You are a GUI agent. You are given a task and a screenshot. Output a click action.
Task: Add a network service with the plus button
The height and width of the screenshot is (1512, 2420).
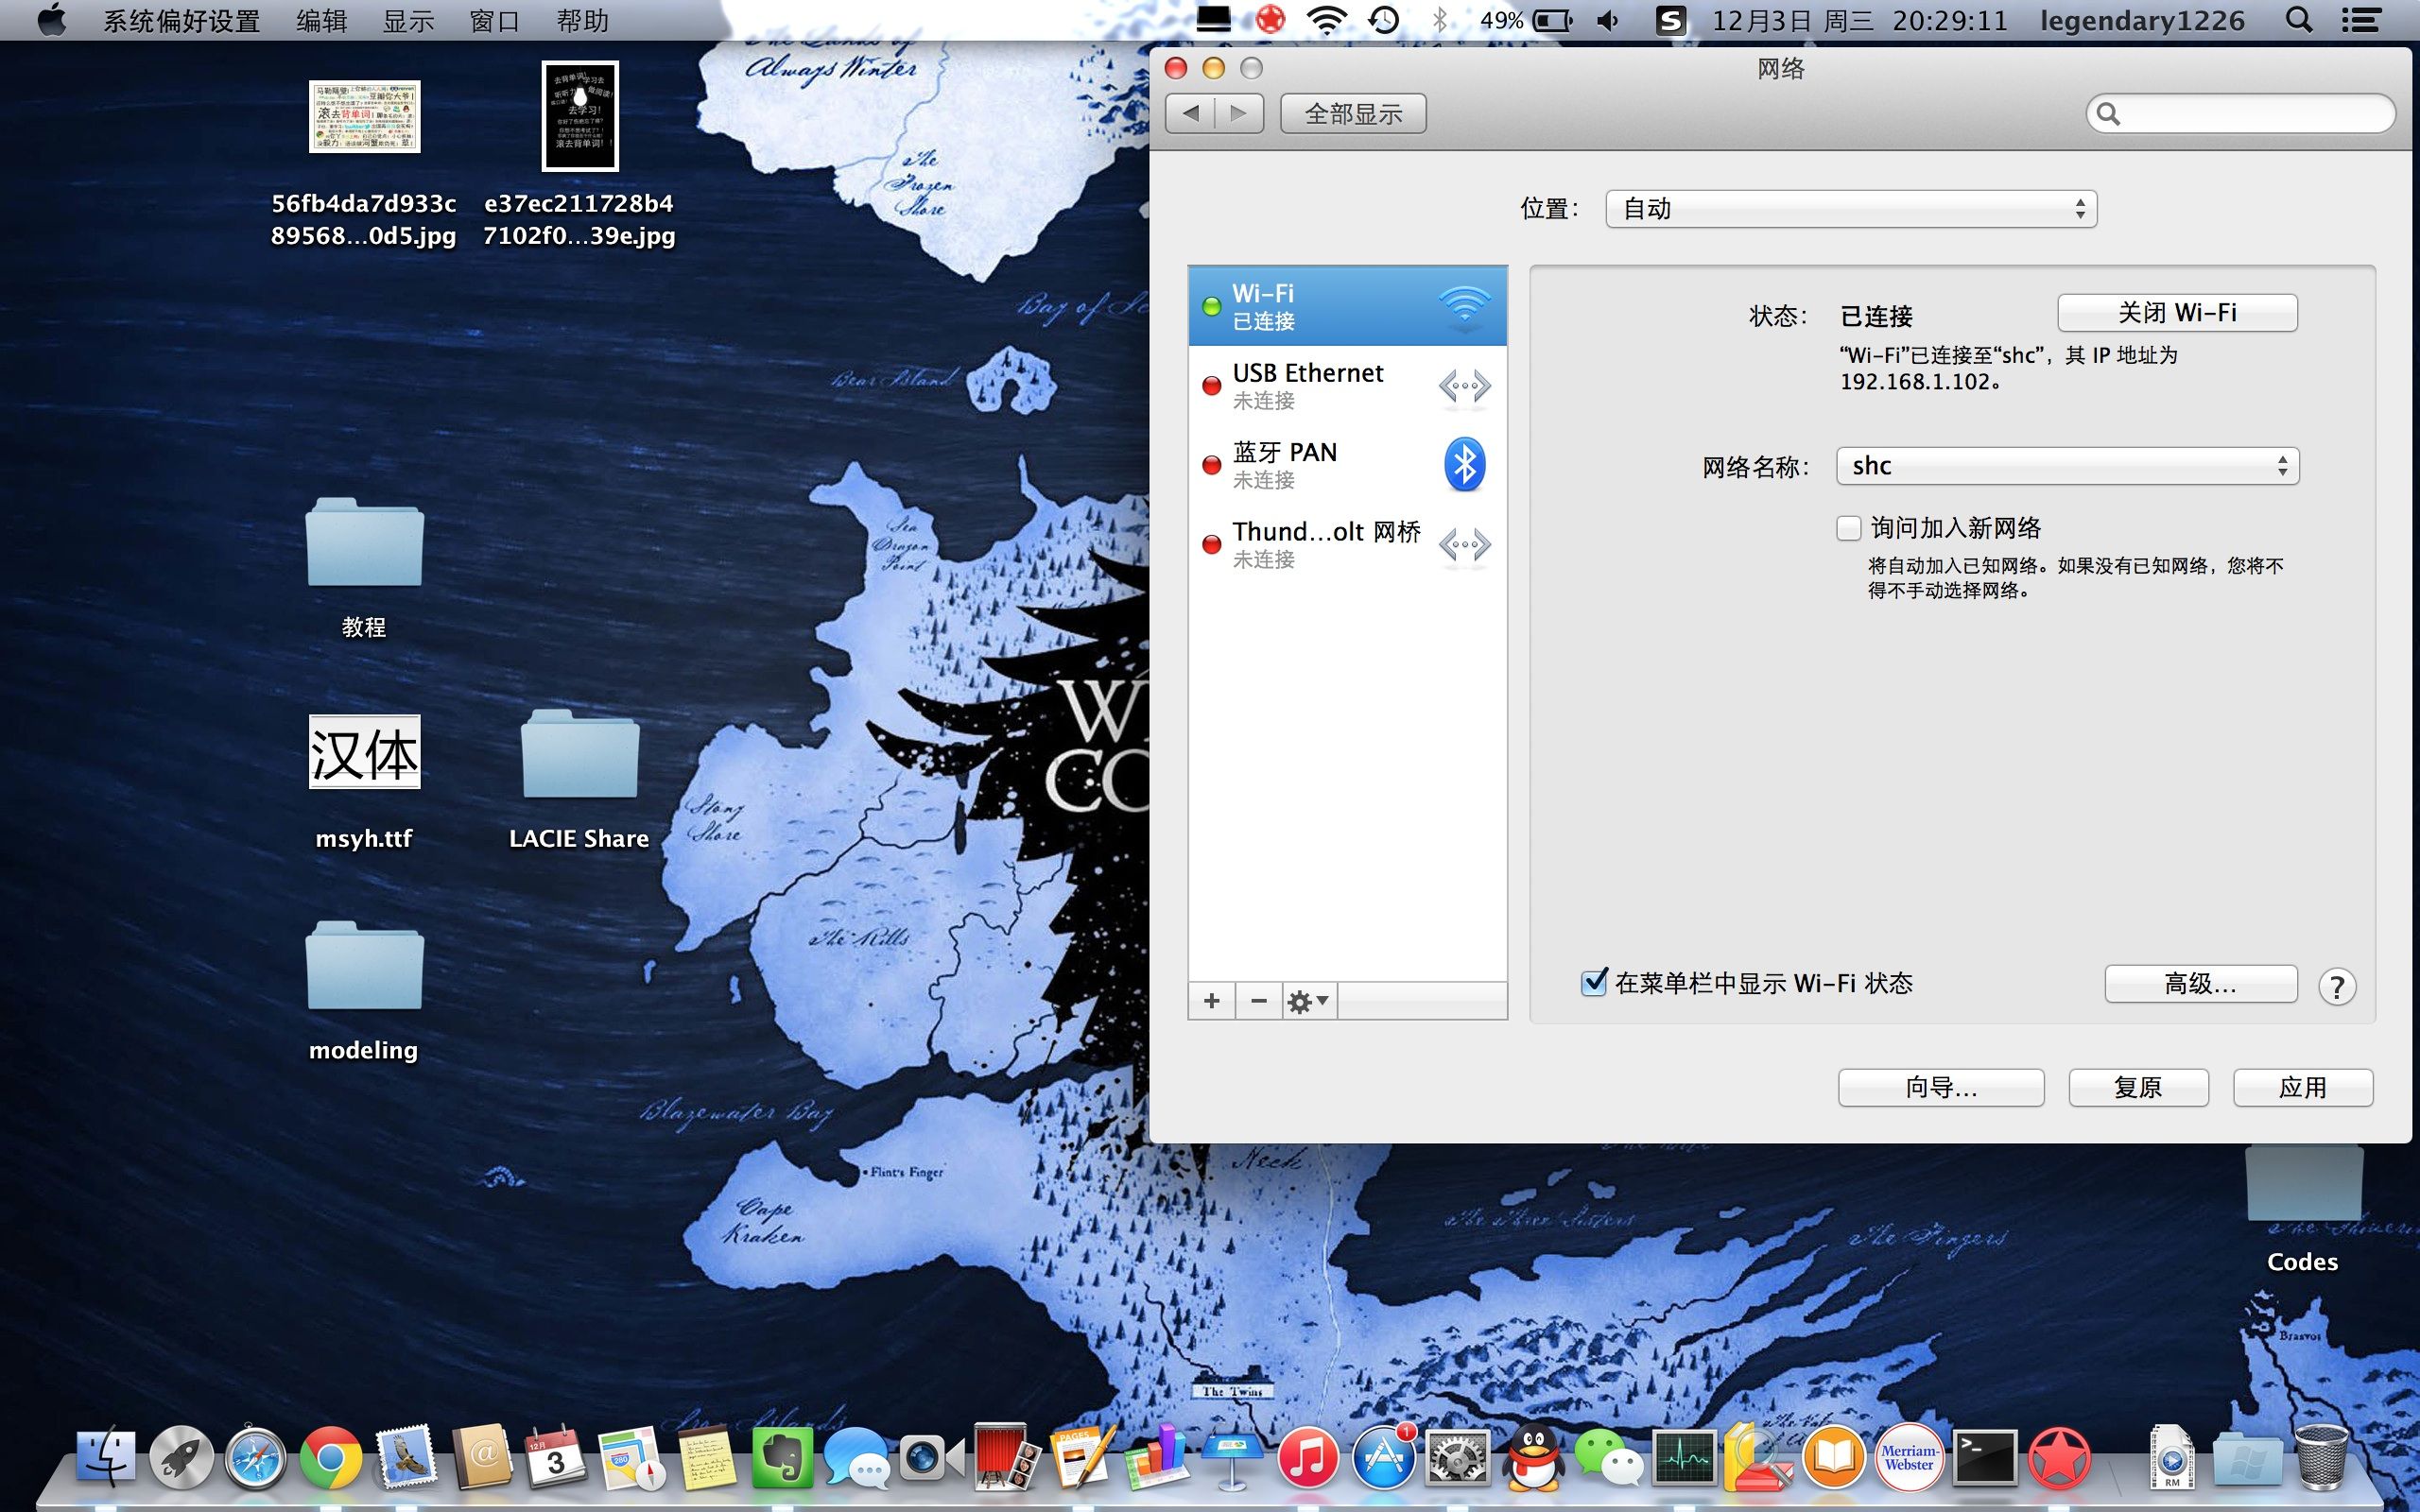pos(1212,1001)
